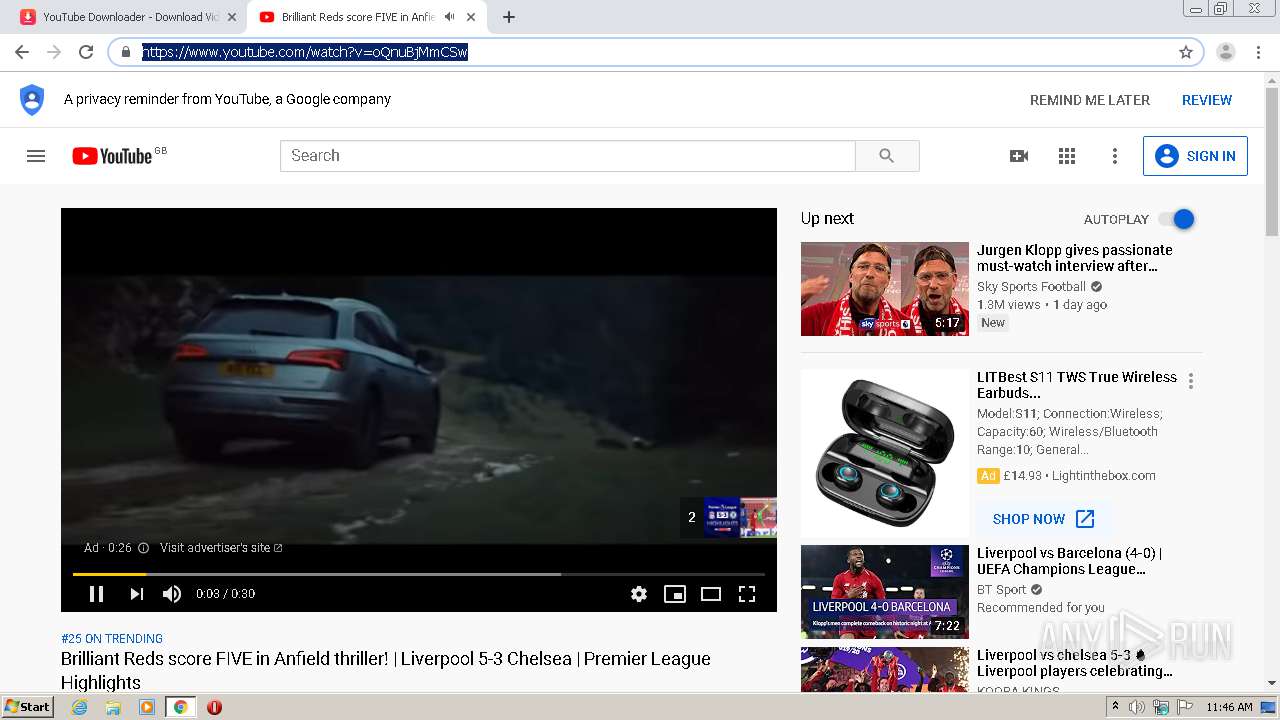Open Windows Explorer folder from taskbar
This screenshot has width=1280, height=720.
coord(113,707)
